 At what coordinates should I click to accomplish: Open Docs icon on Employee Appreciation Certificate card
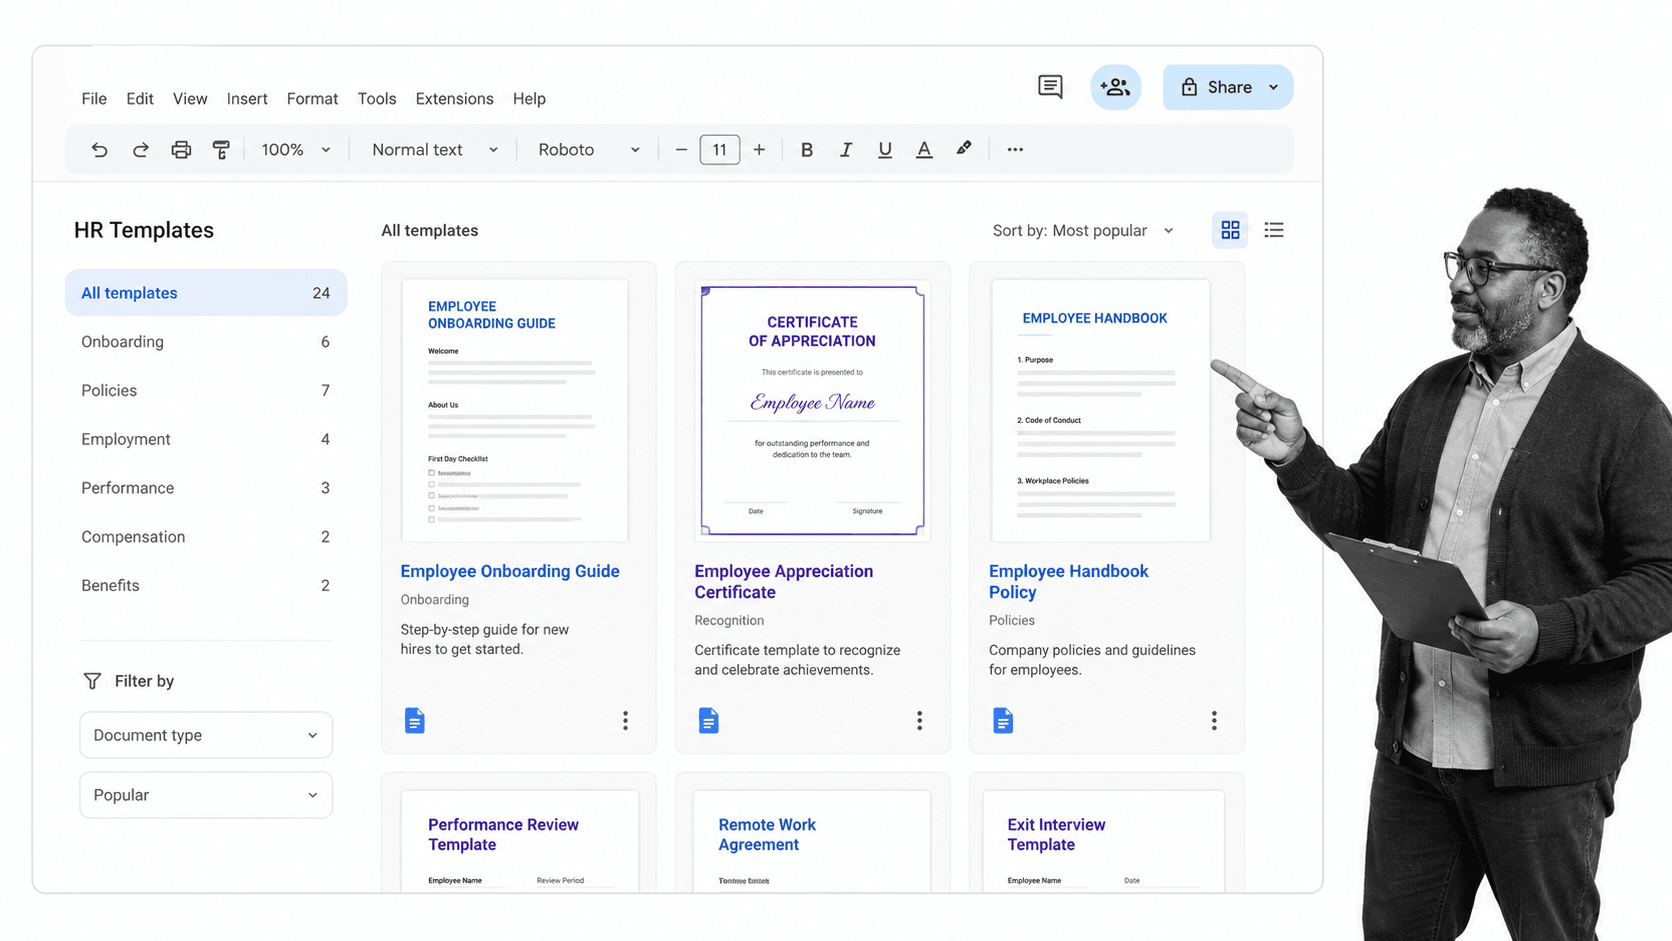coord(708,720)
